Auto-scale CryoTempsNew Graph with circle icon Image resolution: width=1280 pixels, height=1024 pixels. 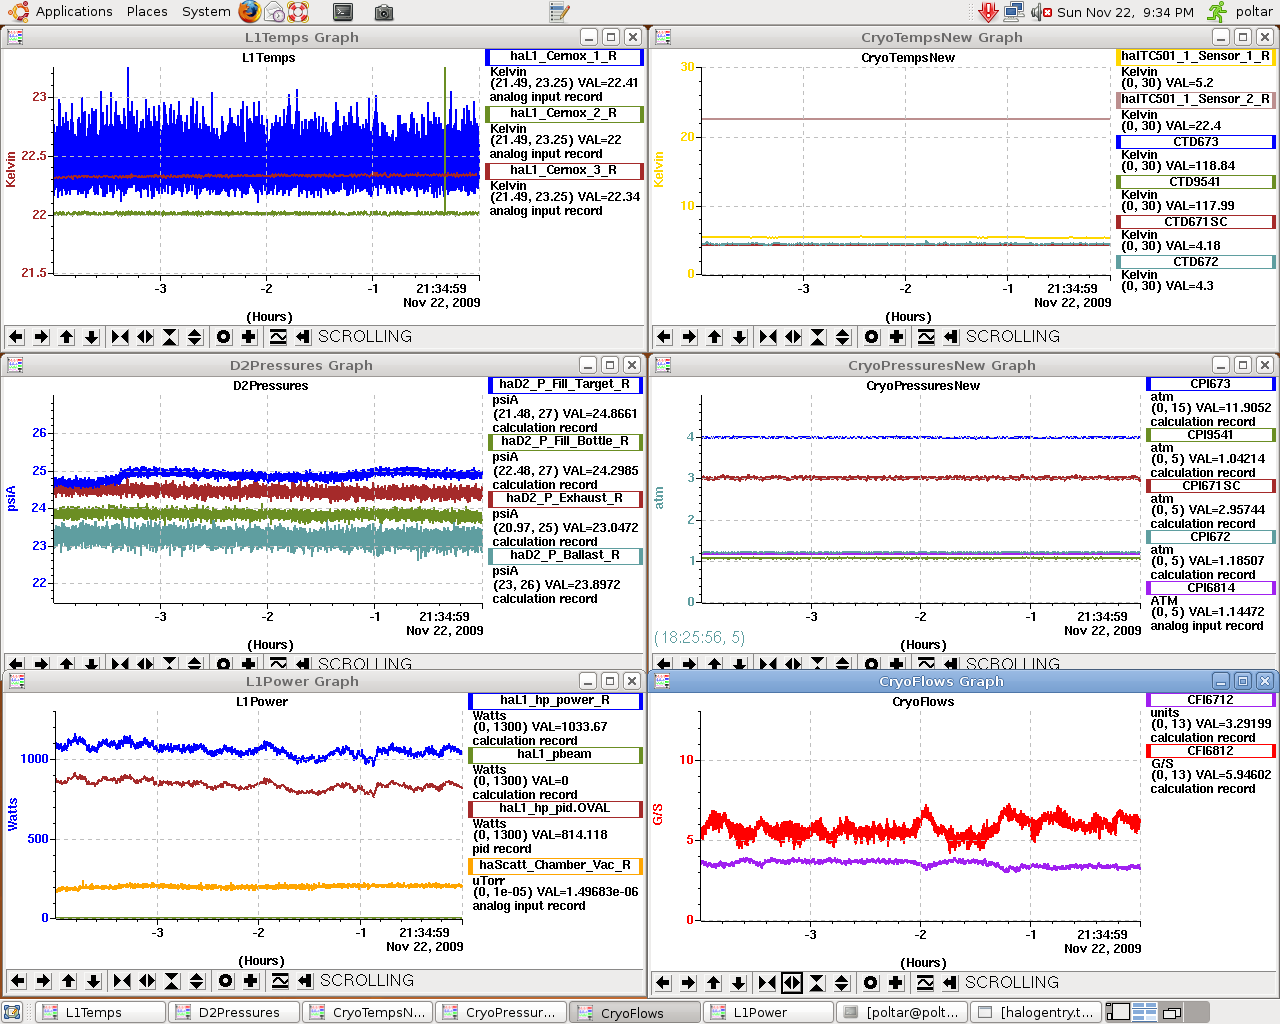pos(872,337)
